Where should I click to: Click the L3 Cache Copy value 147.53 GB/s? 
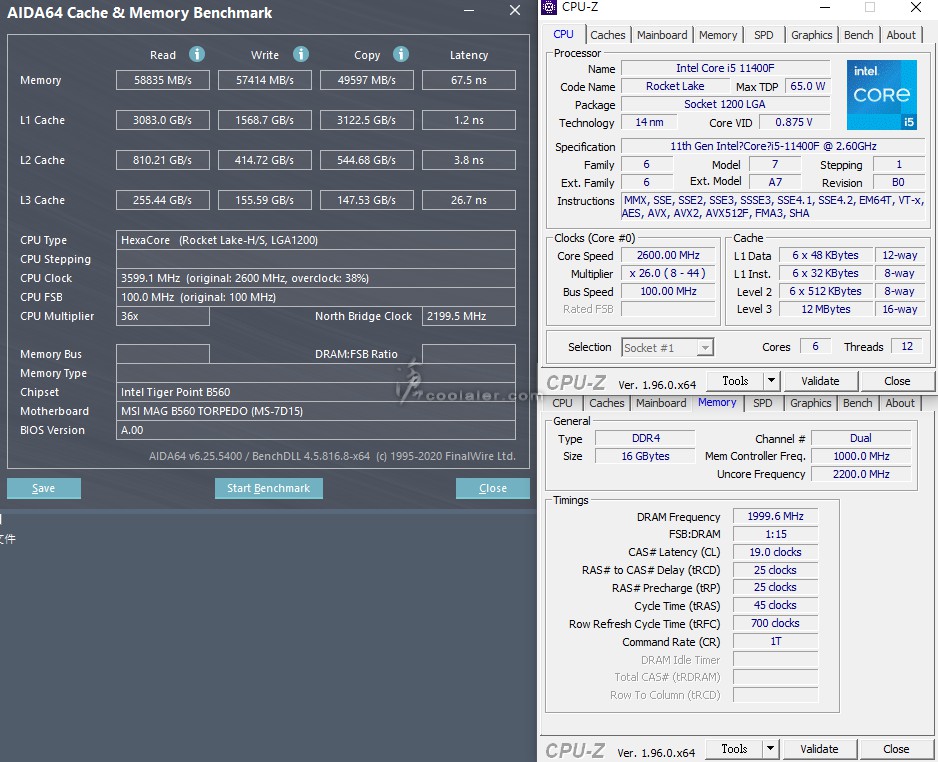(367, 200)
